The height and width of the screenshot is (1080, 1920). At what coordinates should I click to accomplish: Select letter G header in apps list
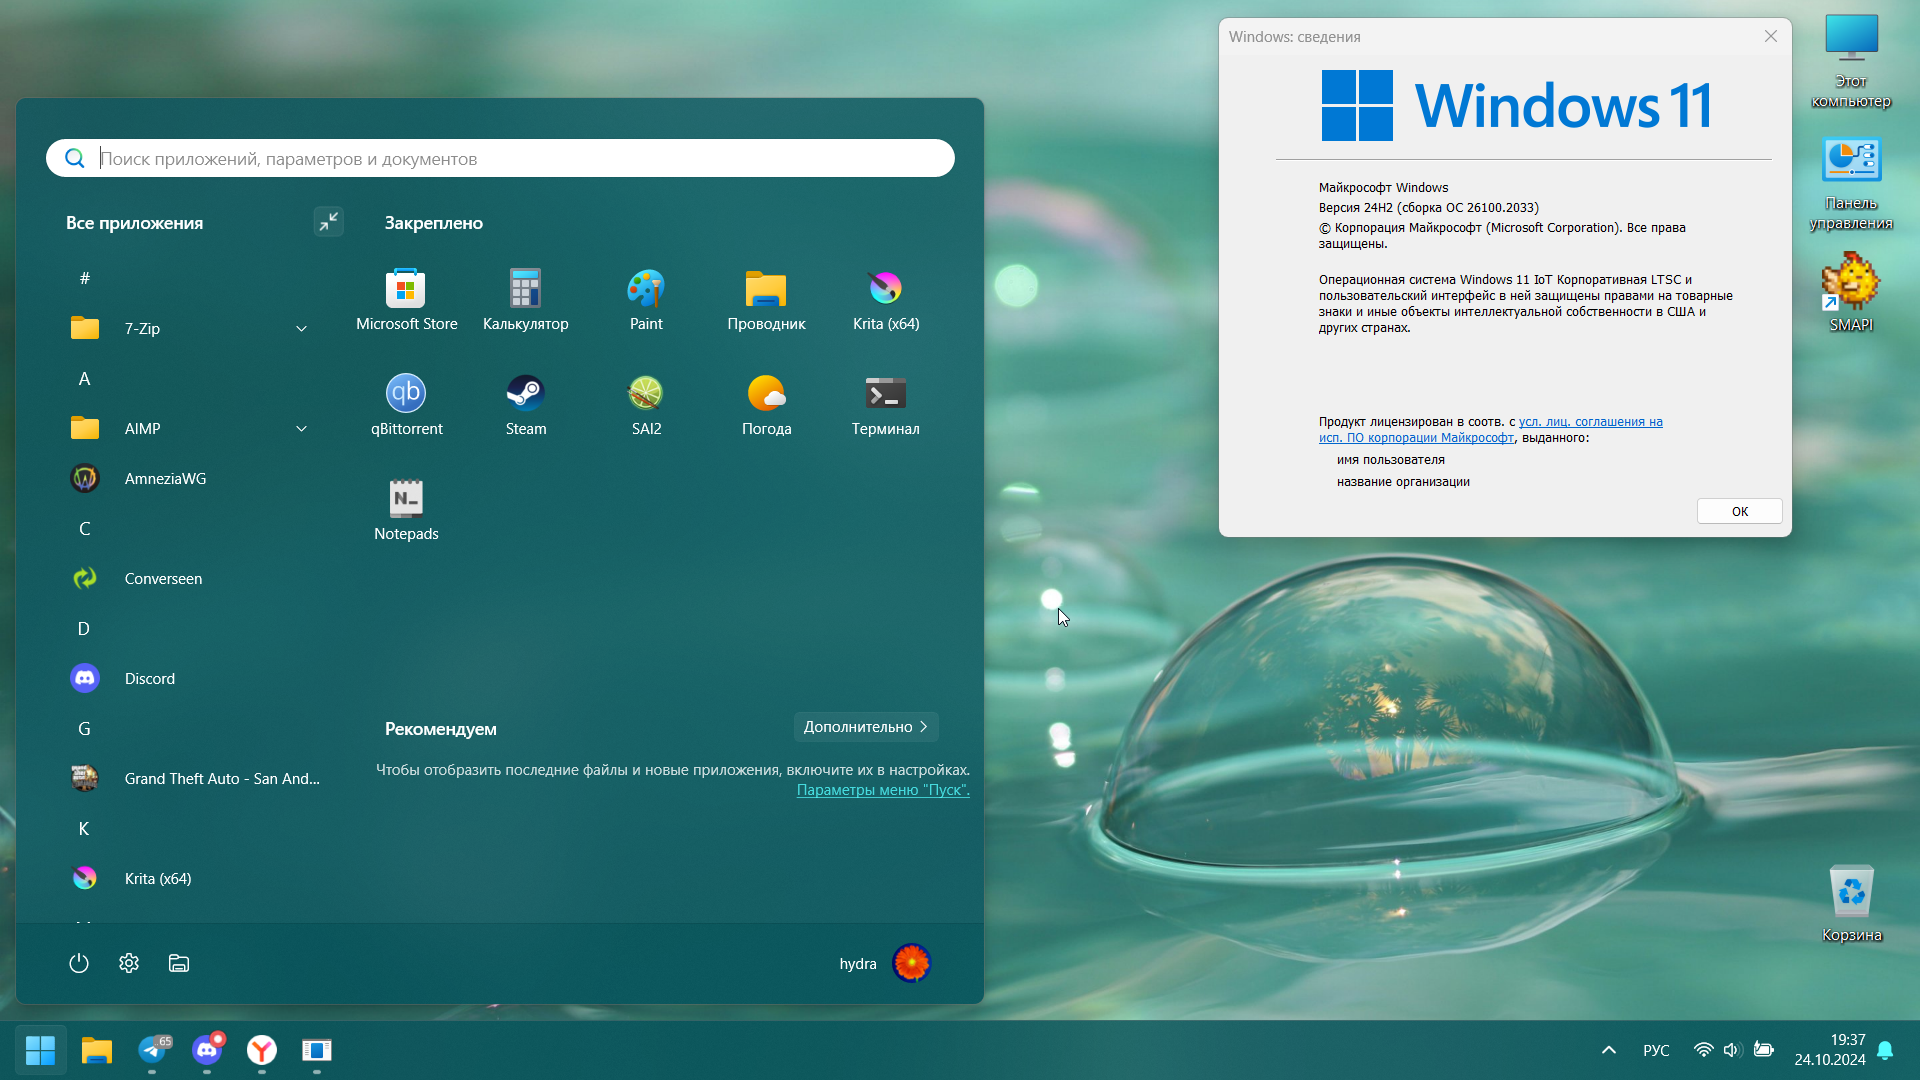[84, 728]
